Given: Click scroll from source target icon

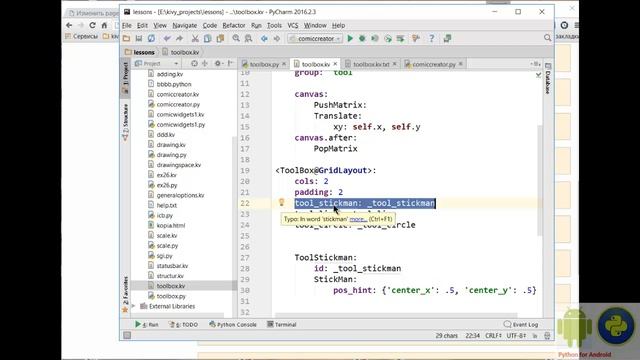Looking at the screenshot, I should (194, 63).
